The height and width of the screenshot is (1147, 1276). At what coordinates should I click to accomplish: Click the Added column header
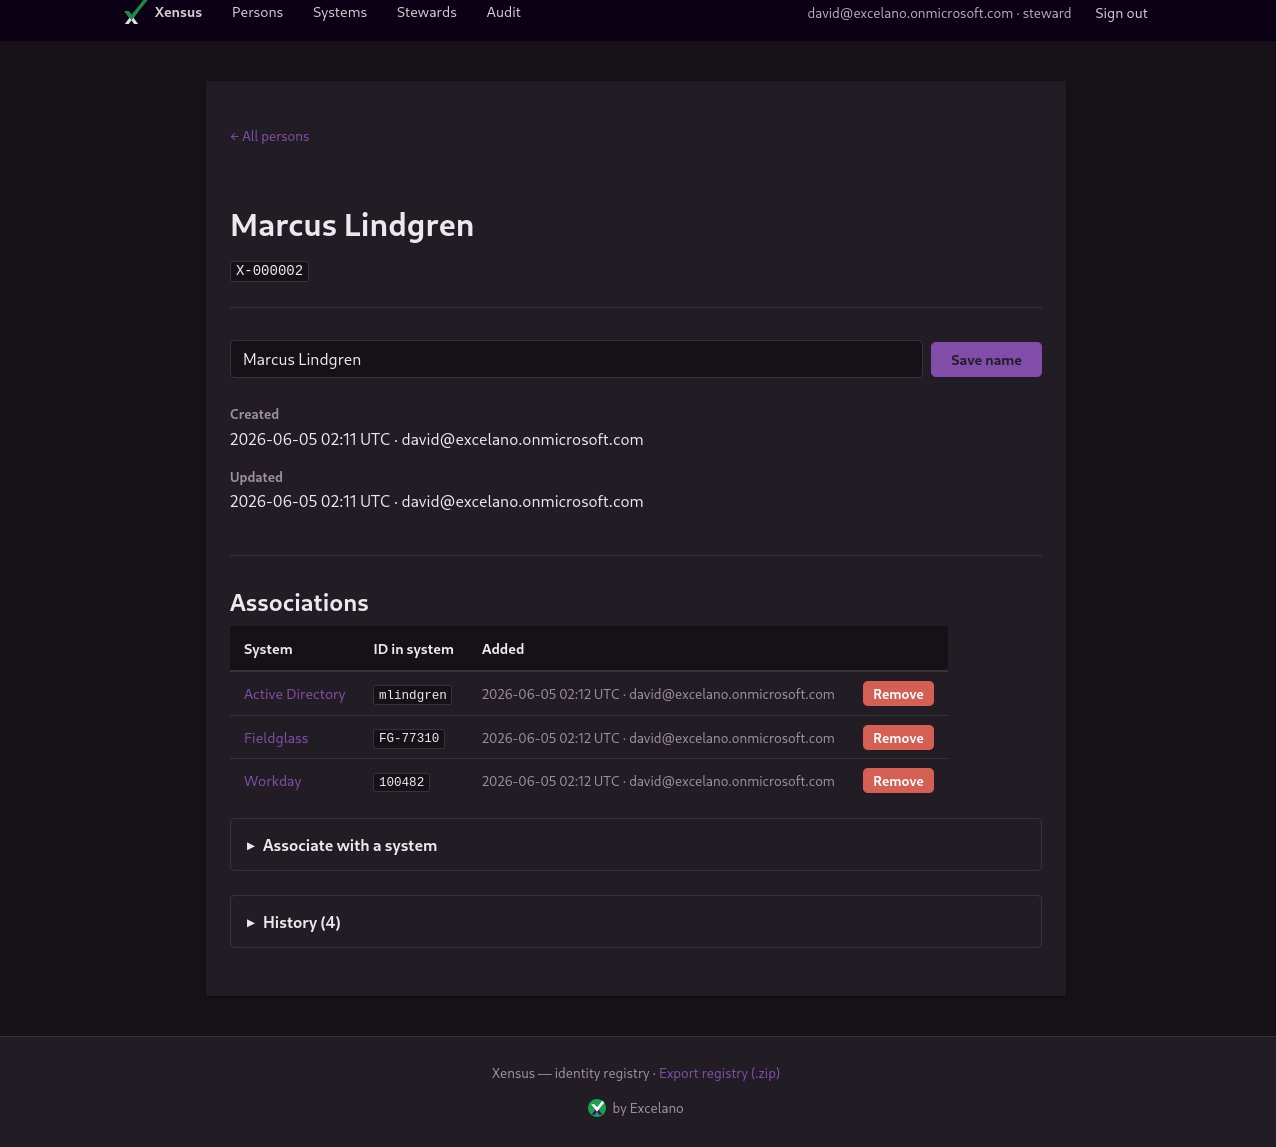(503, 649)
